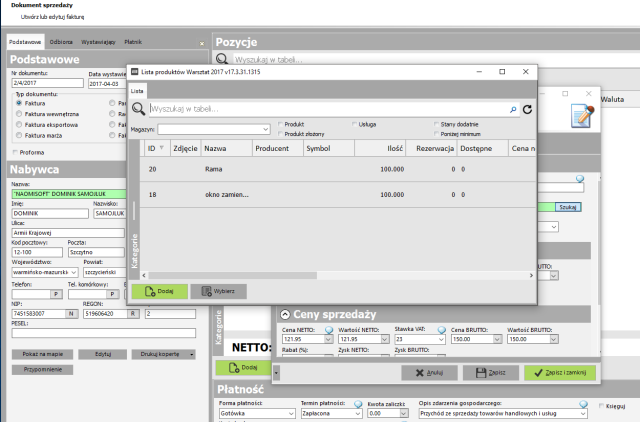Close the Podstawowe tab panel with x
The height and width of the screenshot is (422, 640).
tap(202, 43)
